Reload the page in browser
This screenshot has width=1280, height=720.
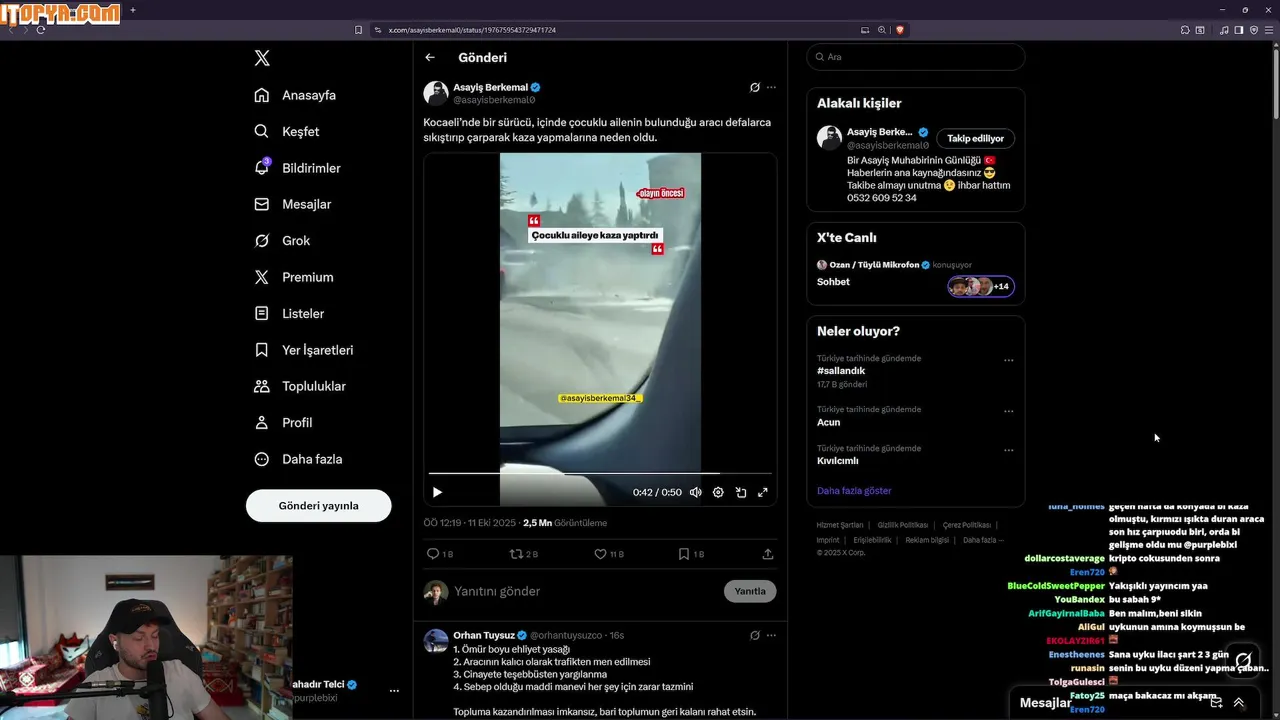click(40, 30)
